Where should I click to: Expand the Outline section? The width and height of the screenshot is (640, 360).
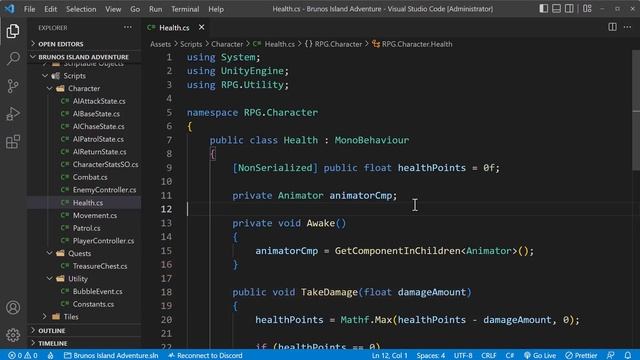(x=84, y=330)
